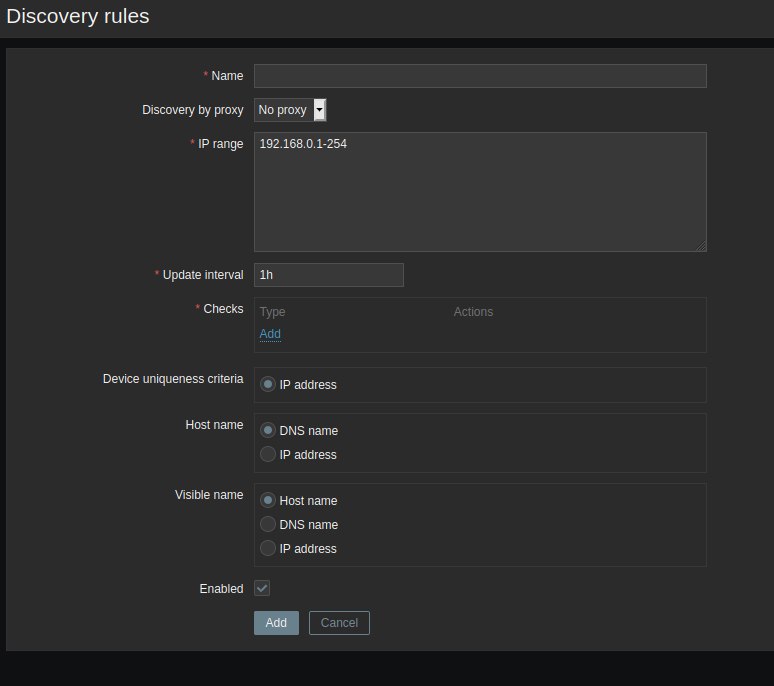Viewport: 774px width, 686px height.
Task: Click the Update interval label
Action: tap(203, 275)
